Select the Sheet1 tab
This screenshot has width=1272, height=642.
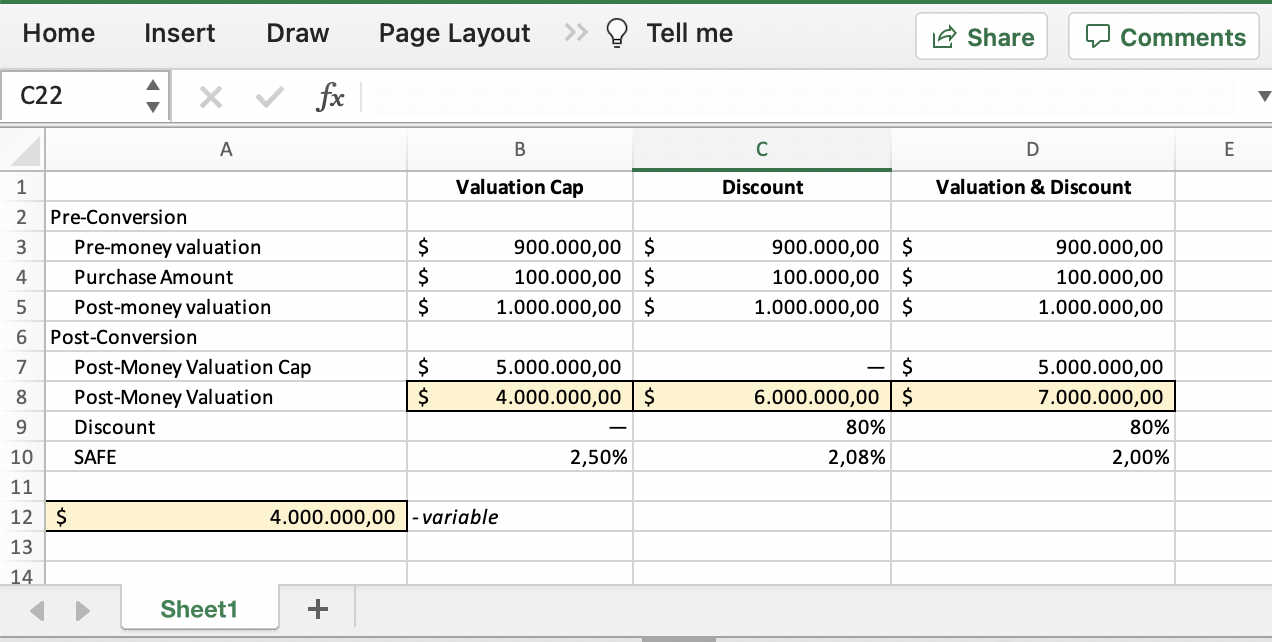(x=199, y=609)
